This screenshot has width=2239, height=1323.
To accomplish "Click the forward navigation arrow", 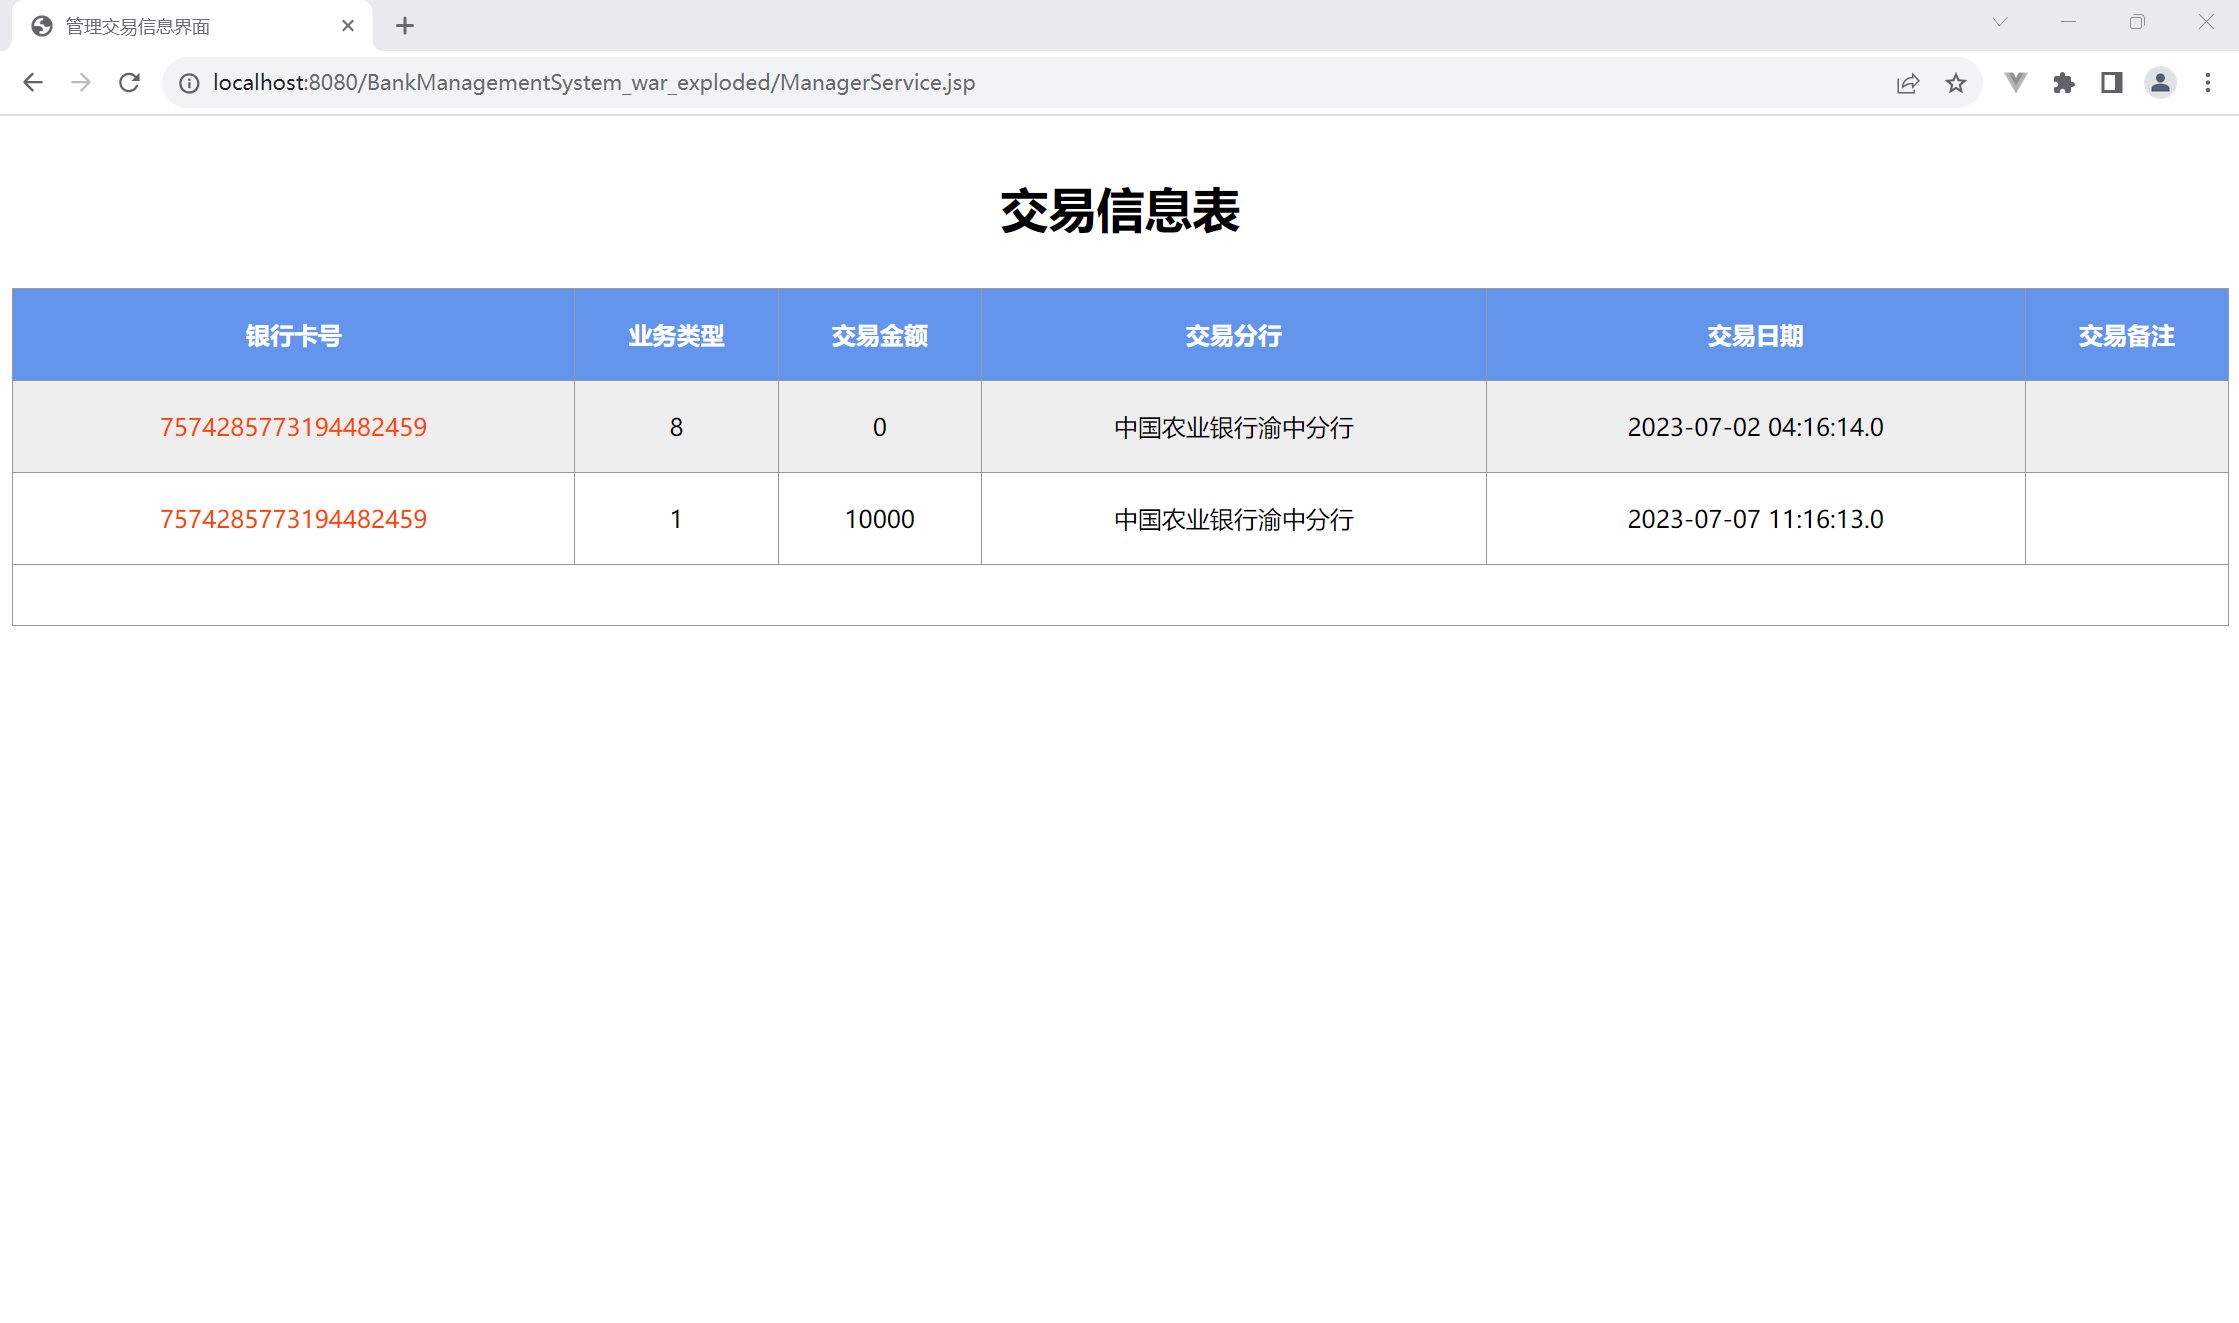I will tap(81, 83).
